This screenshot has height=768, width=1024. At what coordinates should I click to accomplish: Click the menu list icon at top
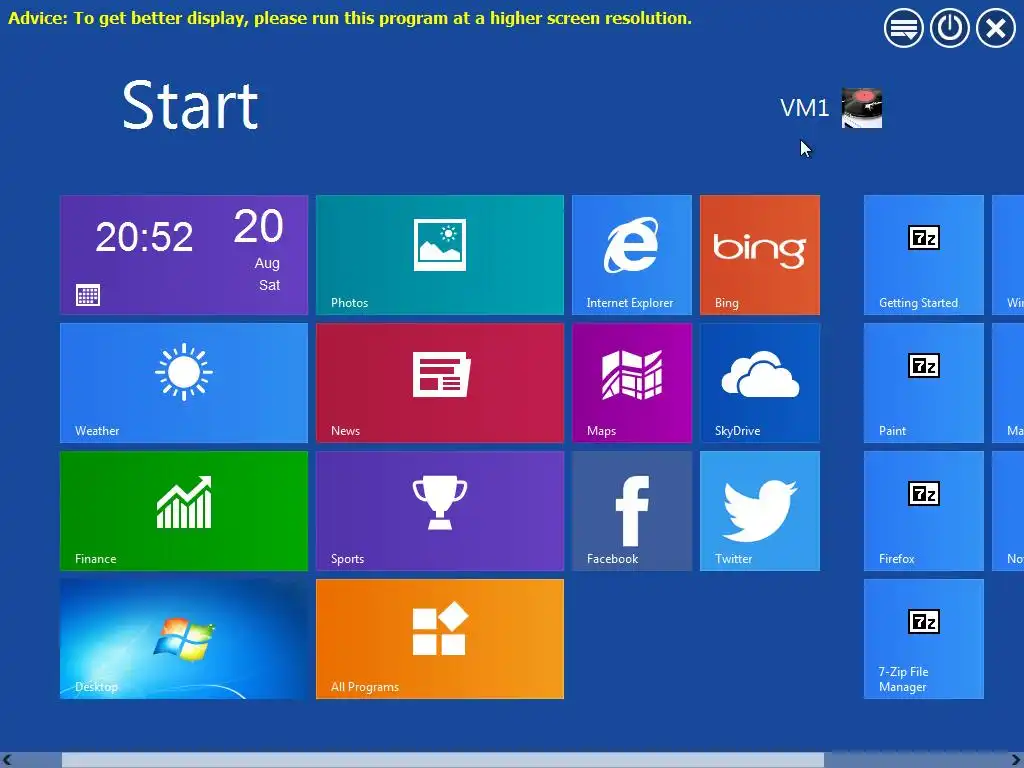point(903,28)
